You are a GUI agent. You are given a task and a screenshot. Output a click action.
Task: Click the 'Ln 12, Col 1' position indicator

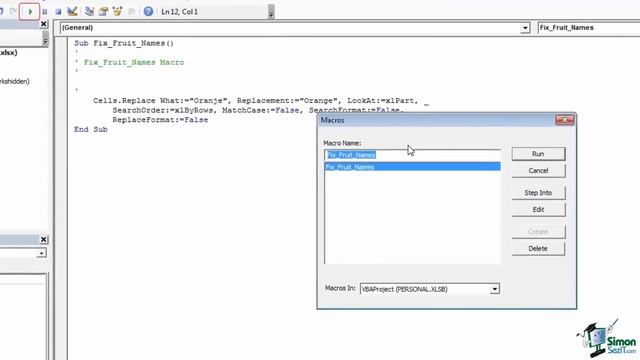pyautogui.click(x=180, y=12)
